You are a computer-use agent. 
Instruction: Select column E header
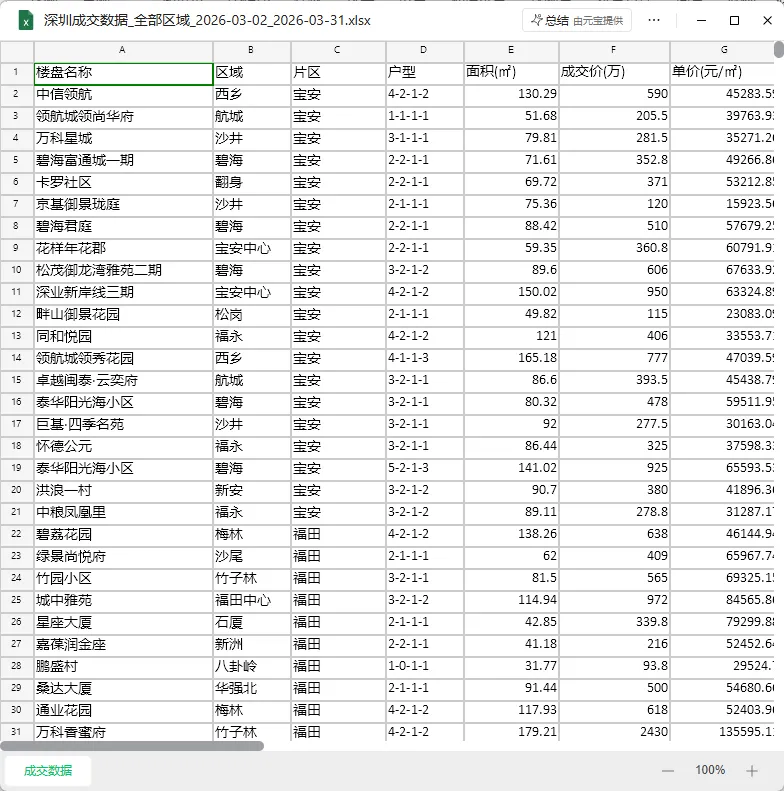[511, 50]
